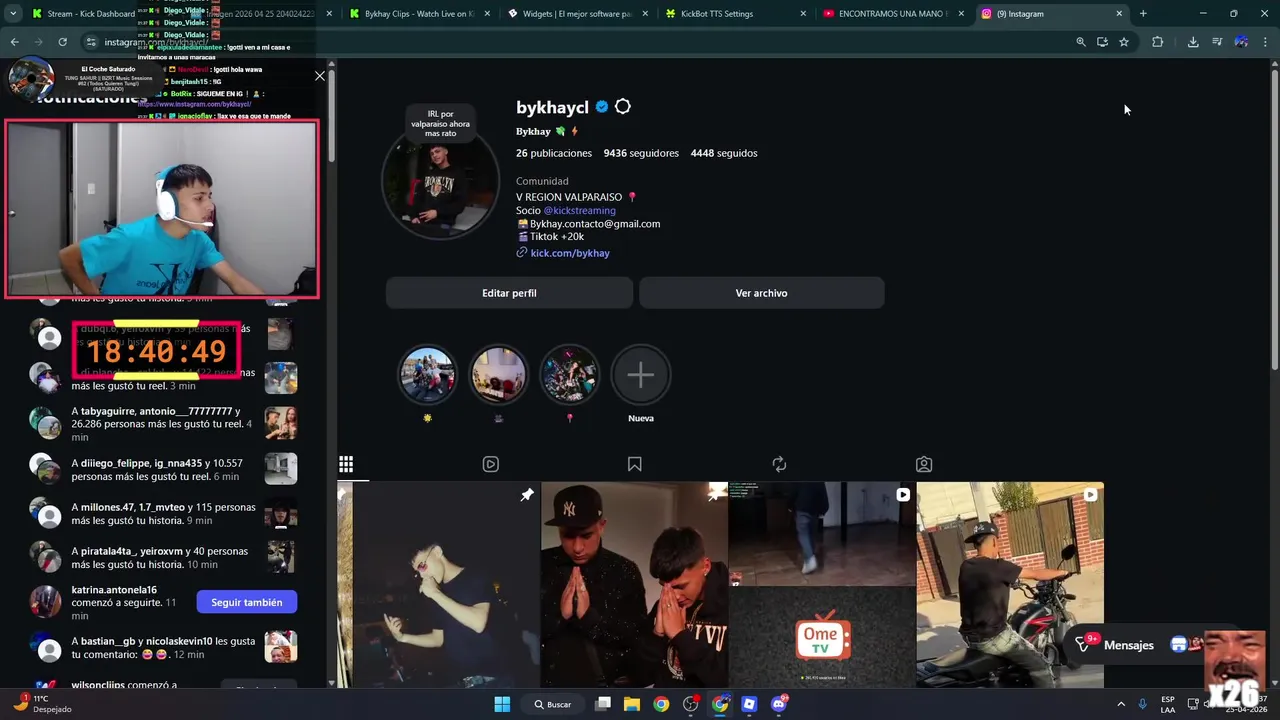Close the KickBot TTS Settings tab
The image size is (1280, 720).
click(803, 14)
